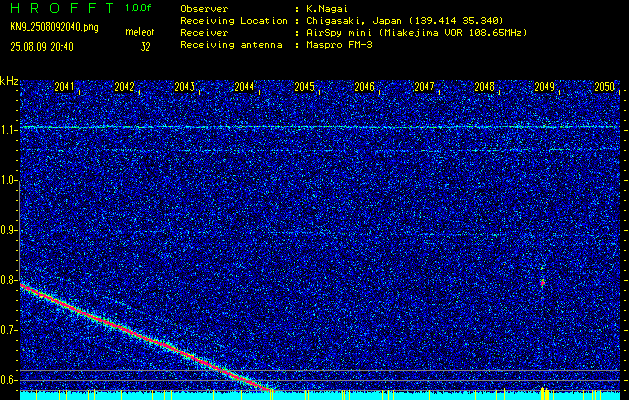Click the 2045 time marker
This screenshot has width=629, height=400.
click(304, 87)
